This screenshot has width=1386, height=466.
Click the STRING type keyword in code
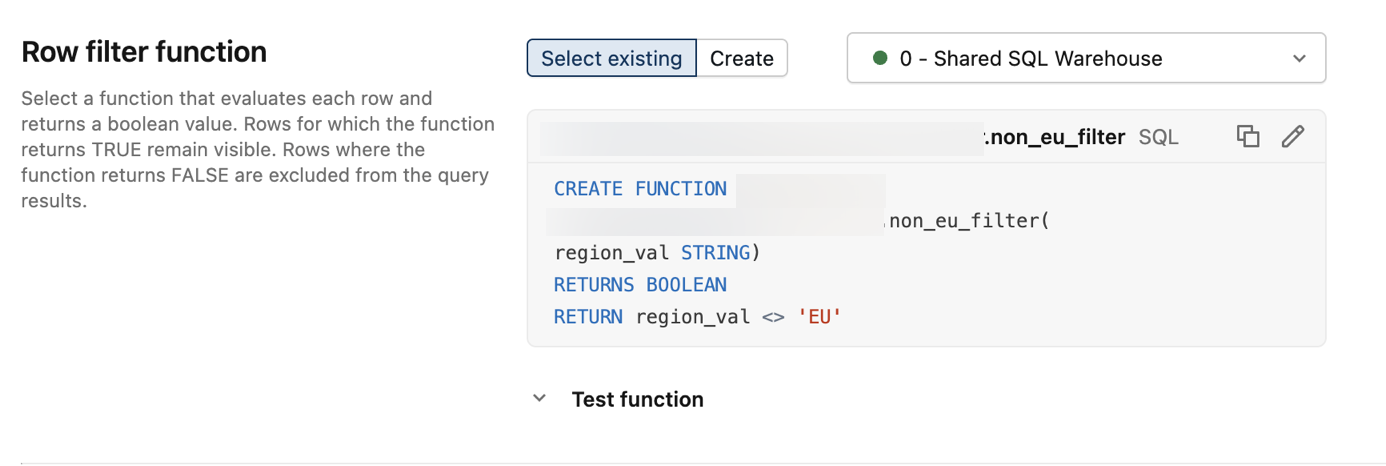coord(715,253)
